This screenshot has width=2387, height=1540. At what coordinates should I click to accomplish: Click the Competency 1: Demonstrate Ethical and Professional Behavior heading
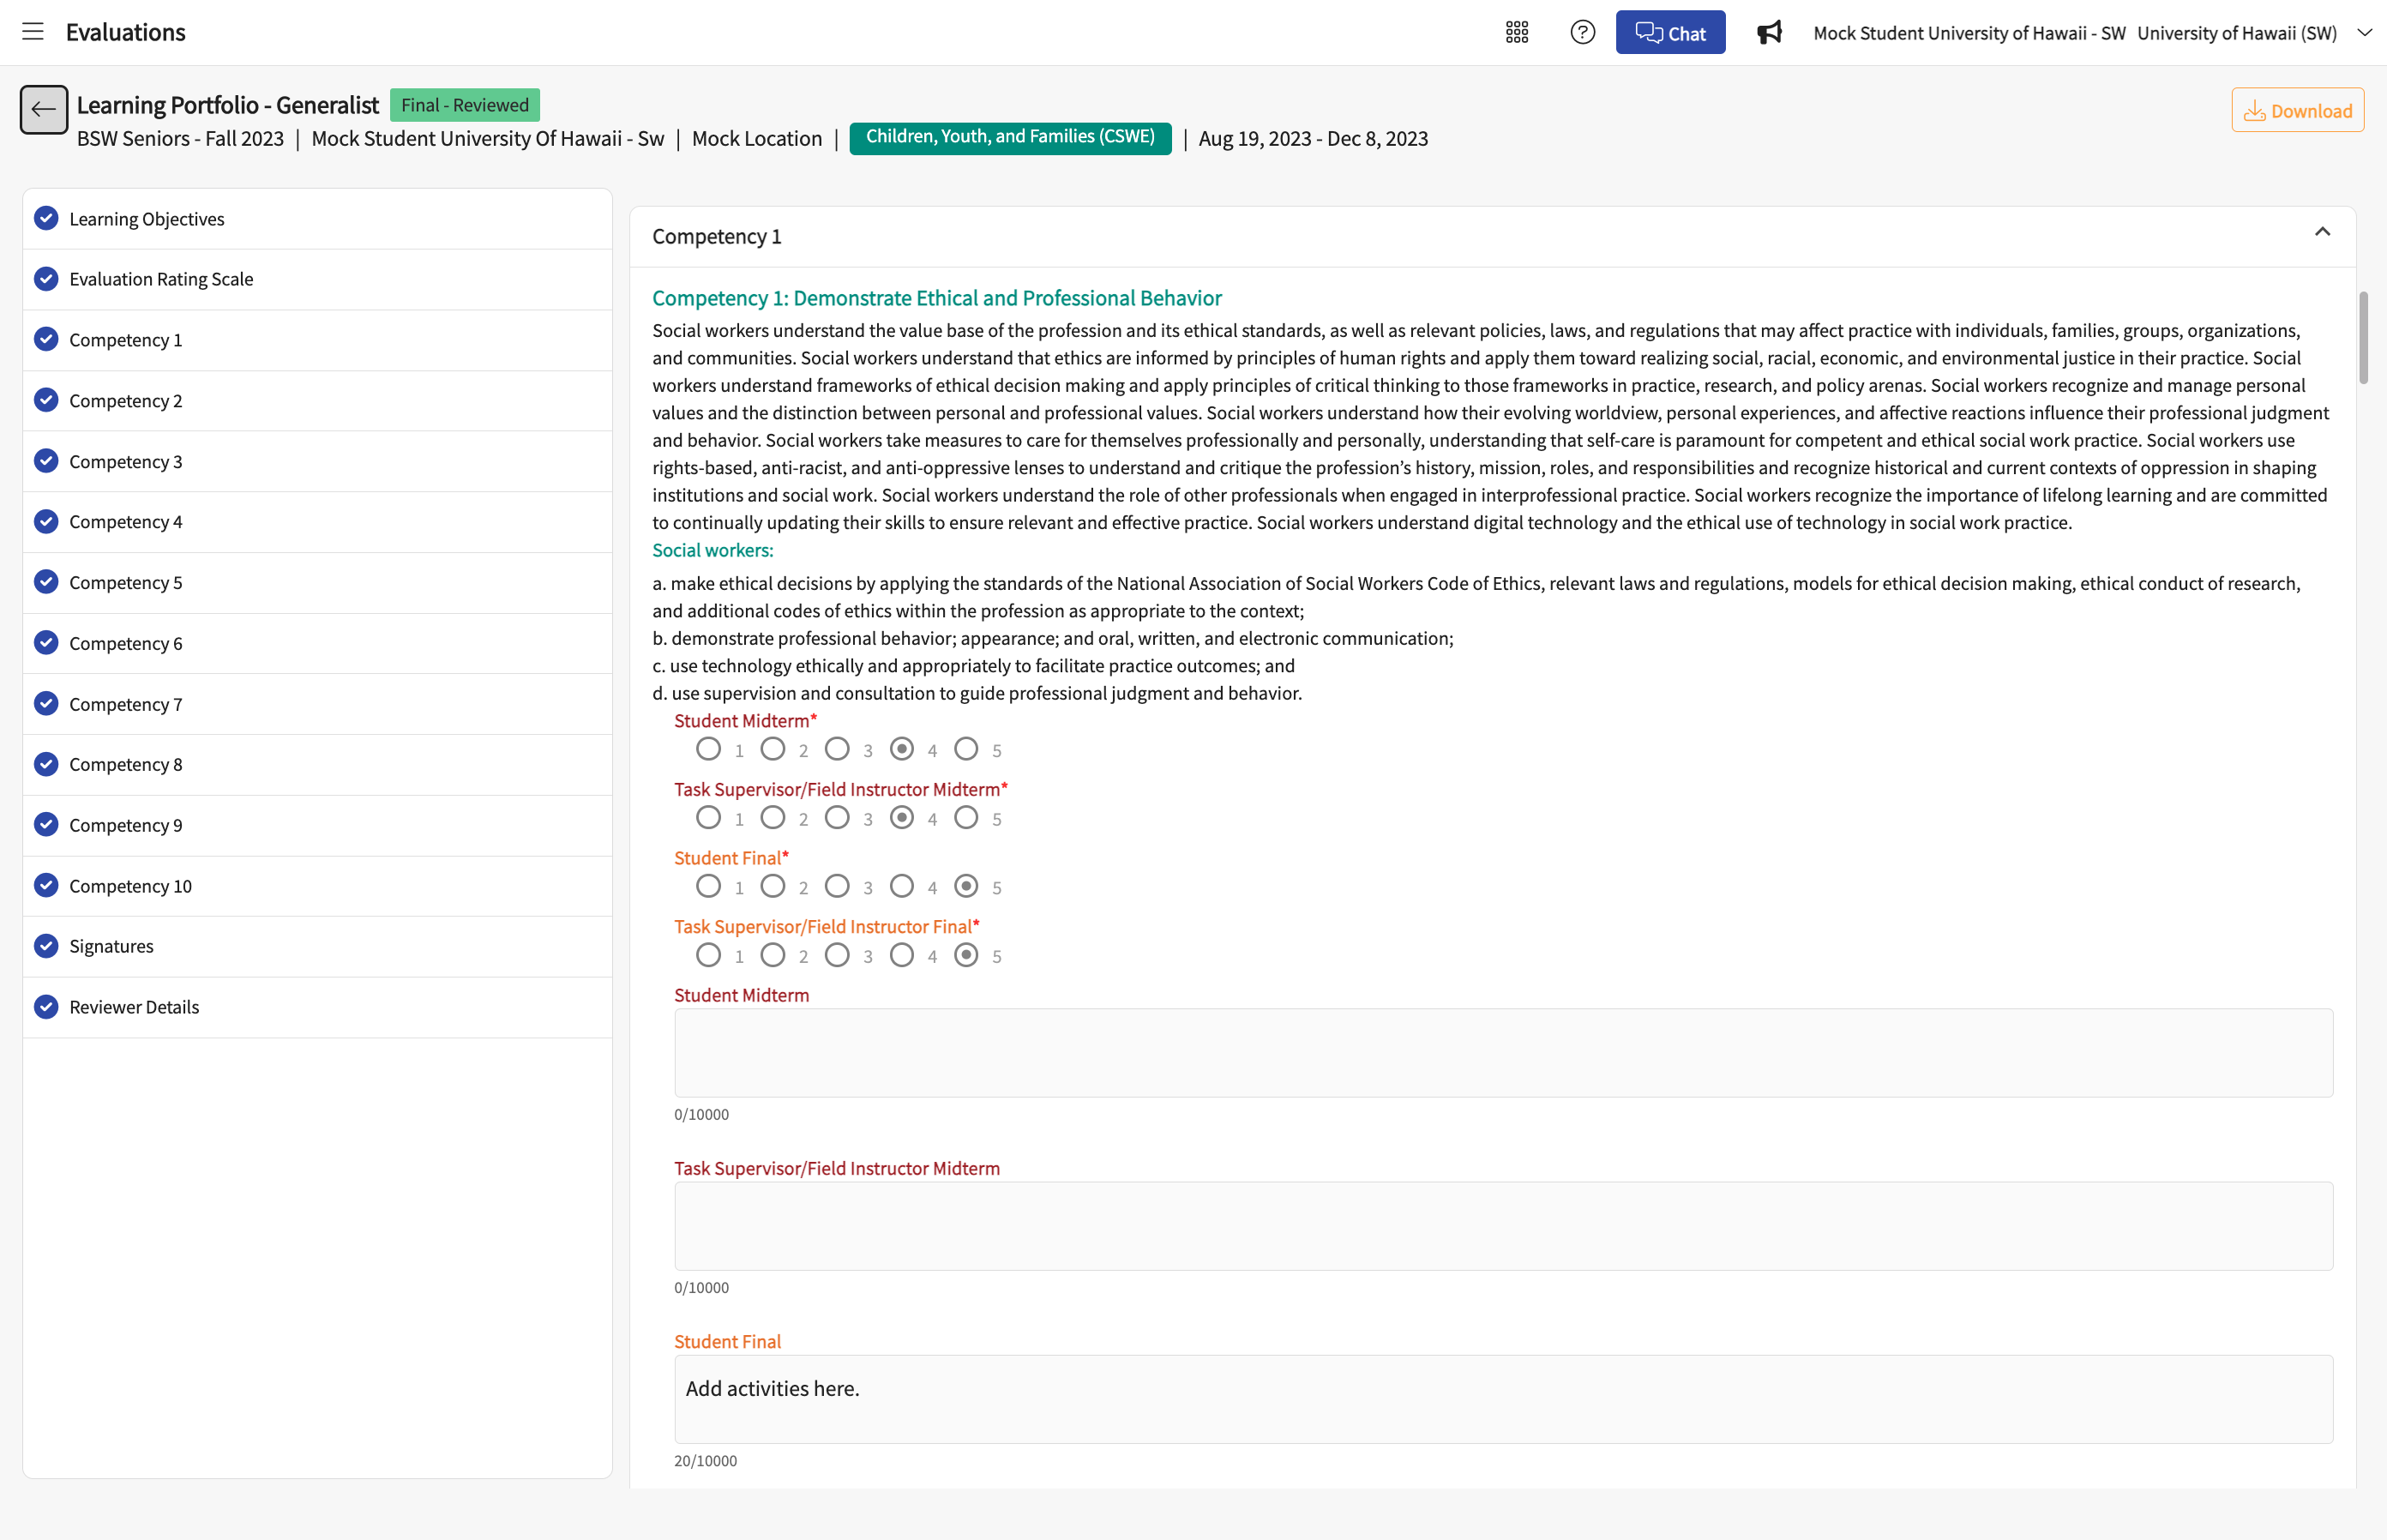(937, 298)
